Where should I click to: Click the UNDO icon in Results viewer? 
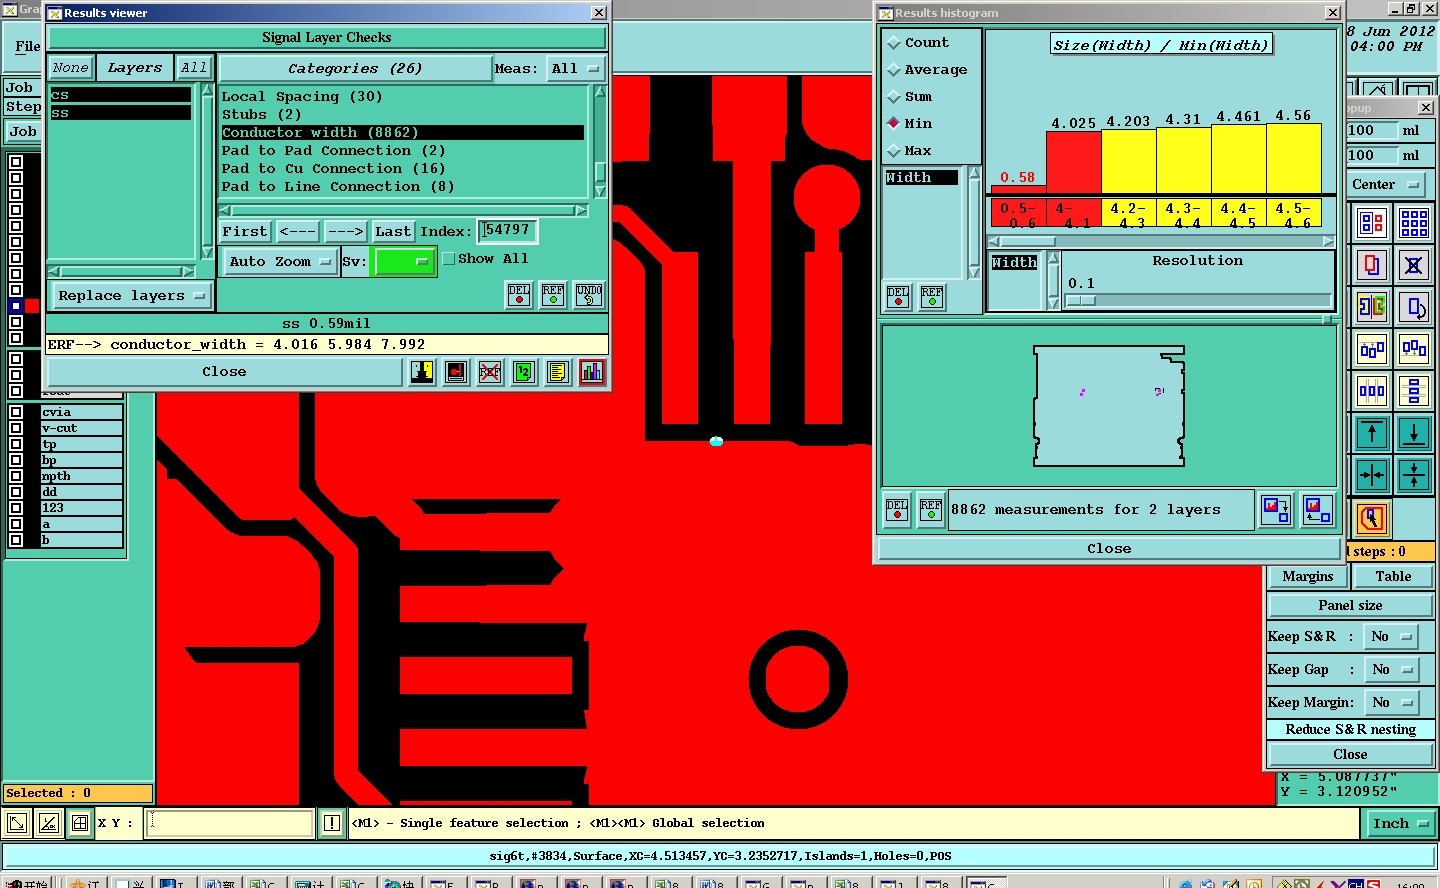pyautogui.click(x=589, y=295)
